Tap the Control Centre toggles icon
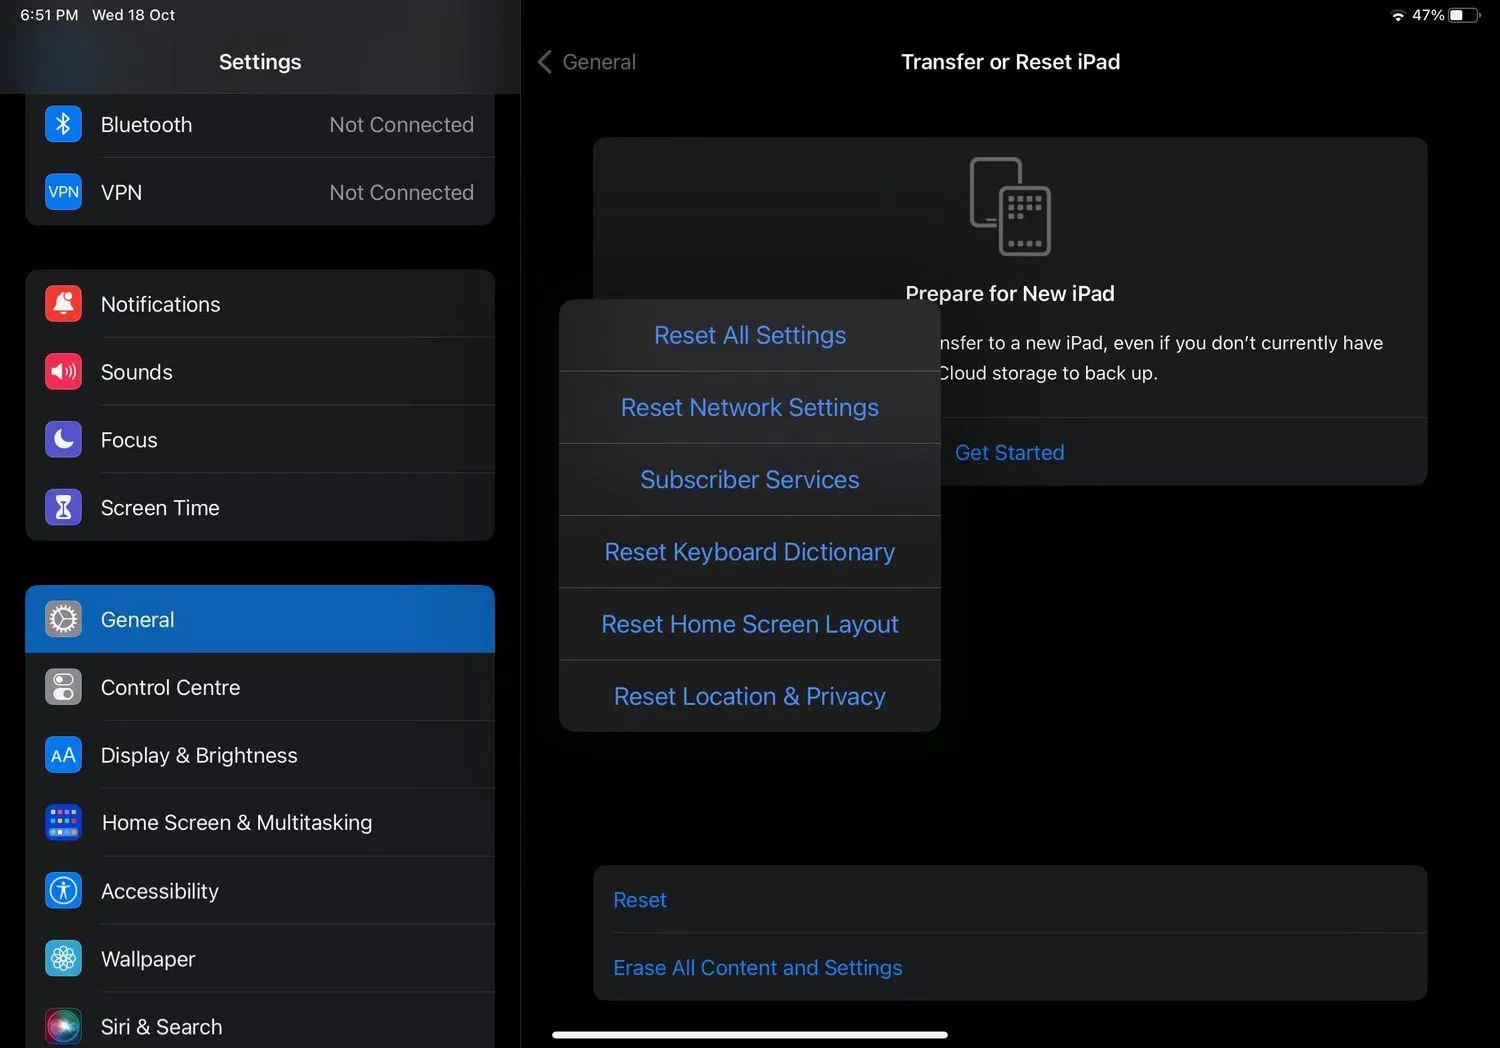This screenshot has width=1500, height=1048. [63, 688]
